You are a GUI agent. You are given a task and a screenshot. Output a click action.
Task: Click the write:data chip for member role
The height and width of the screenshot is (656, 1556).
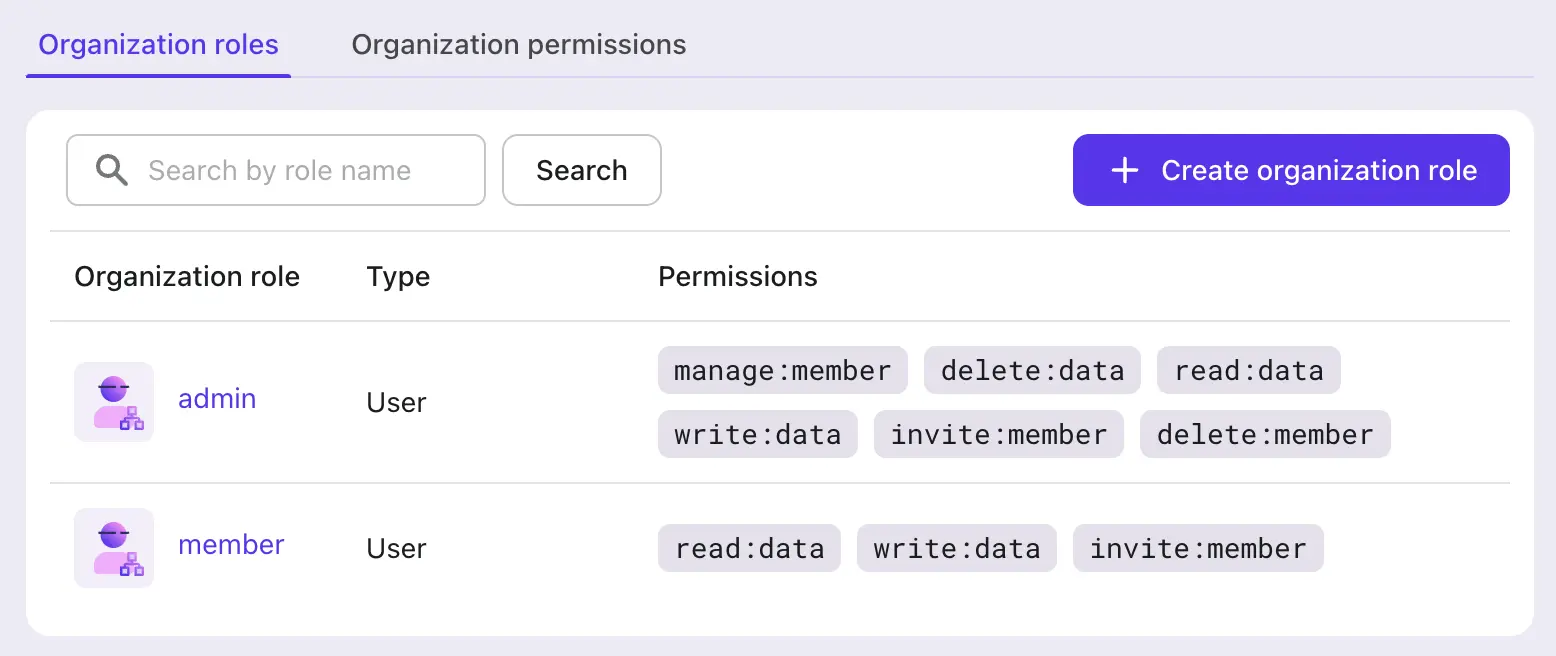pyautogui.click(x=956, y=548)
